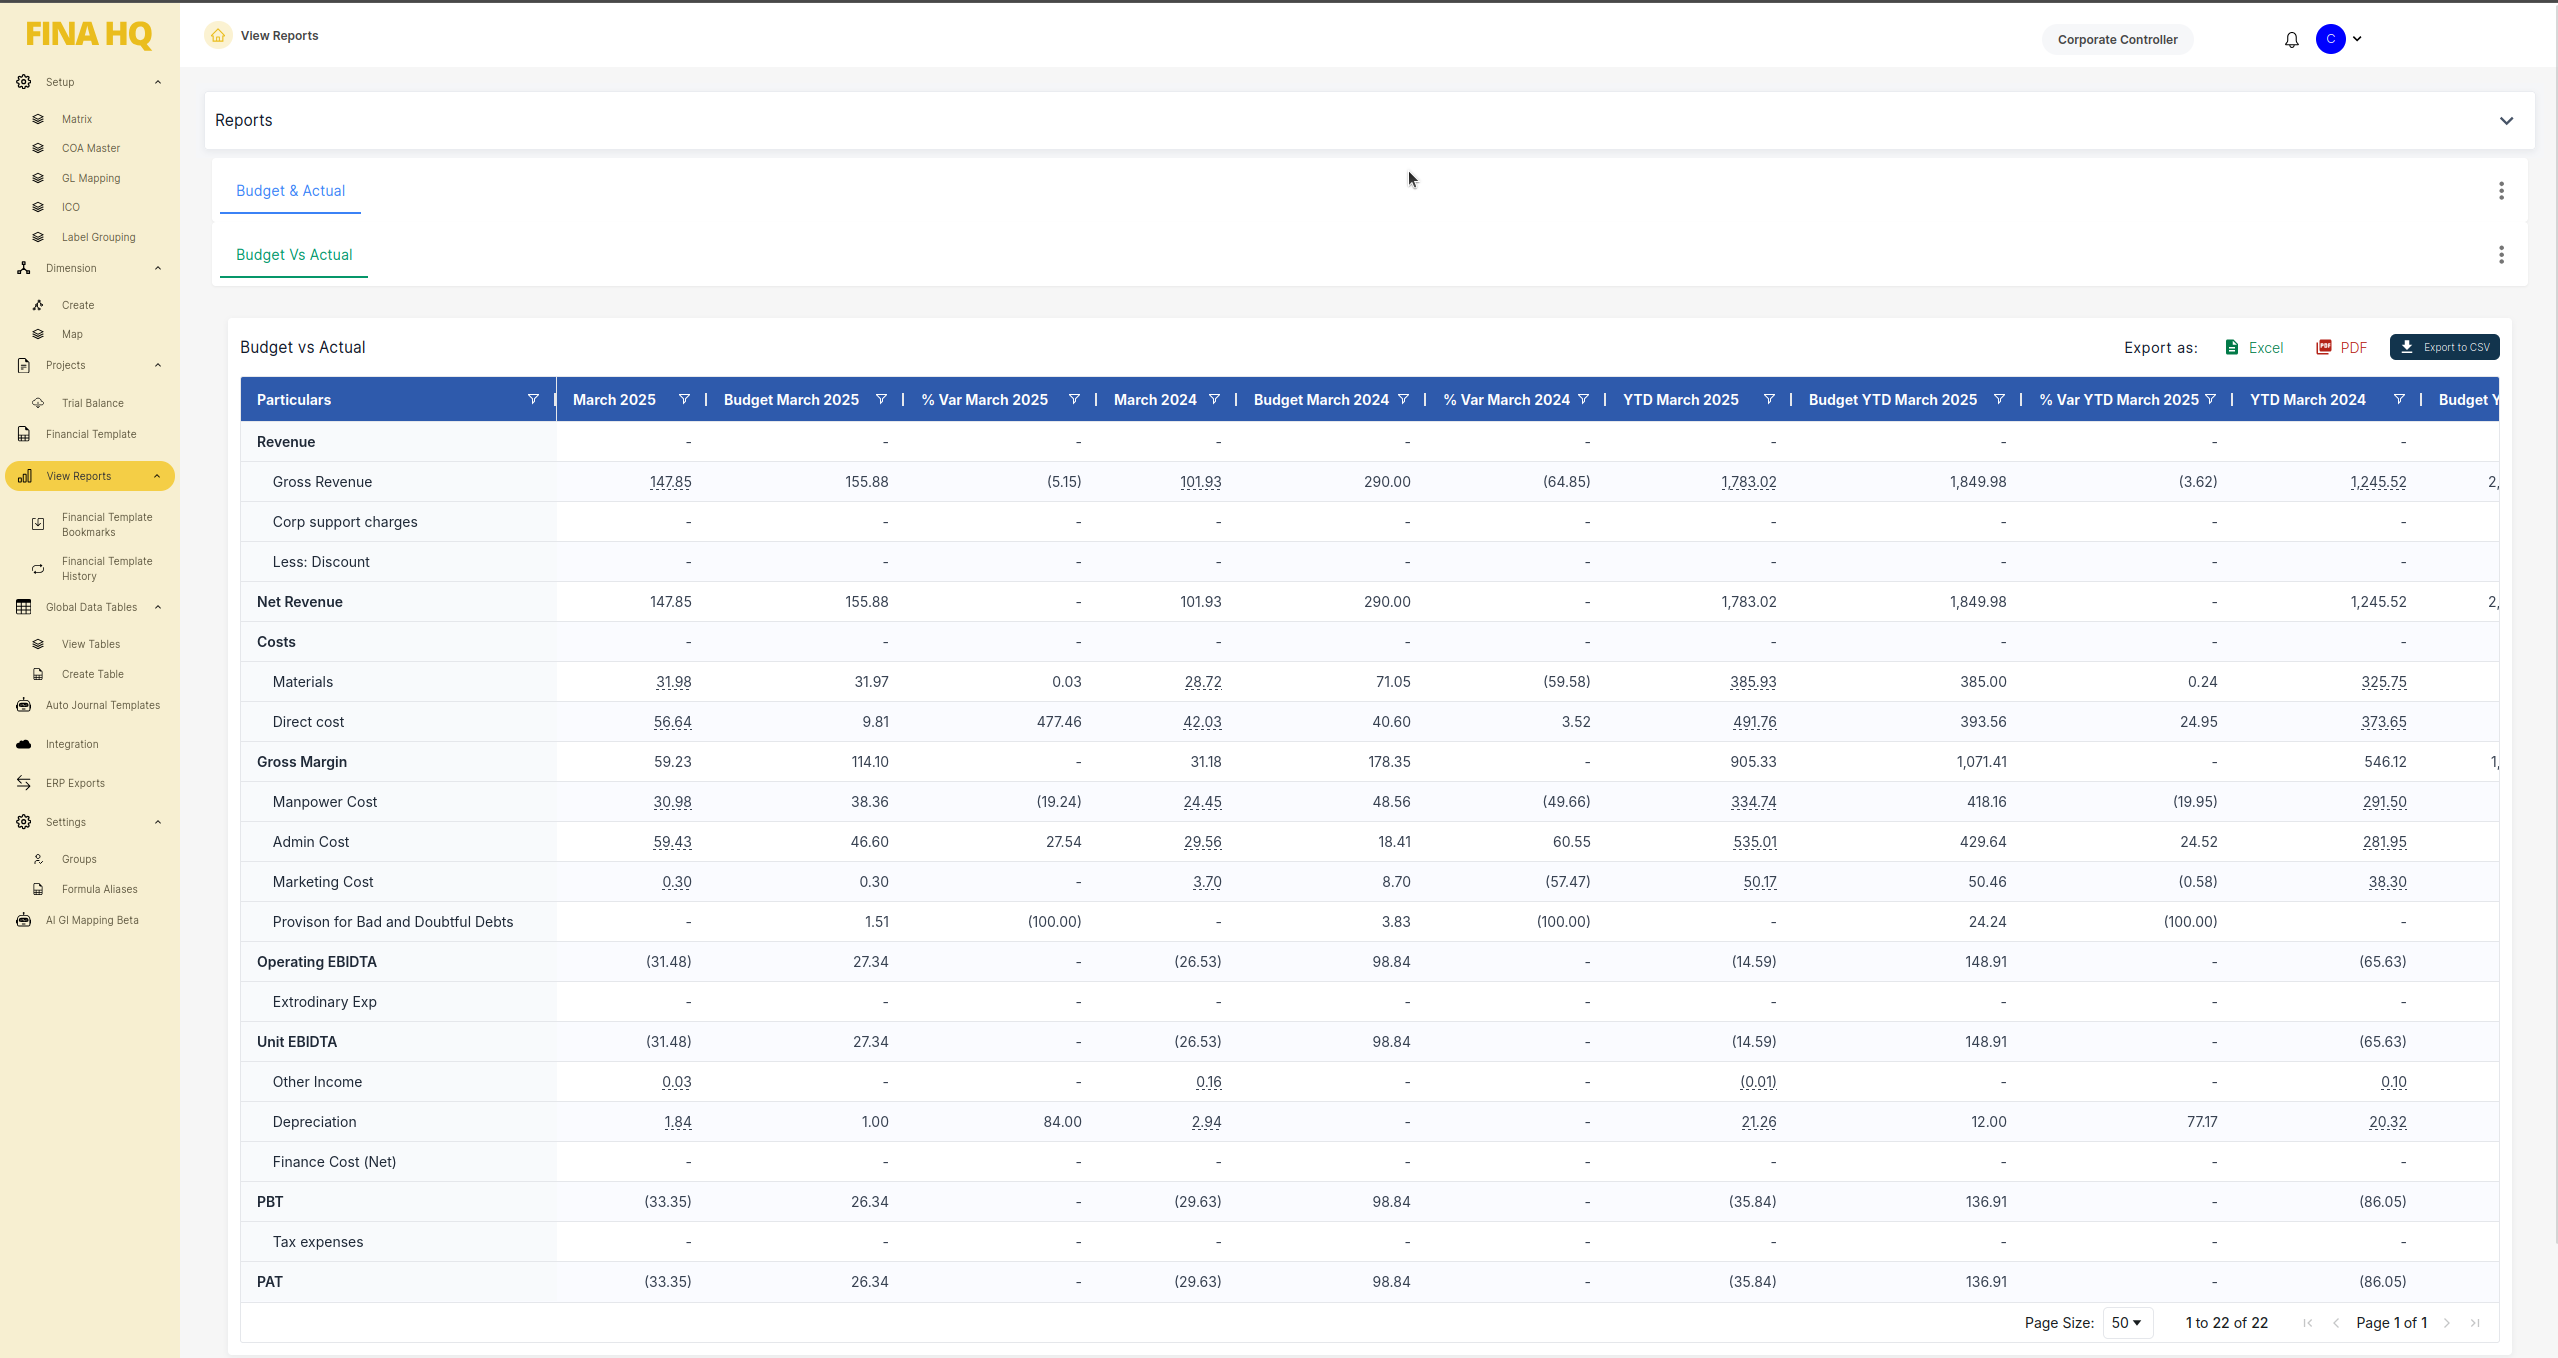Open filter on March 2025 column
Viewport: 2558px width, 1358px height.
(x=684, y=399)
